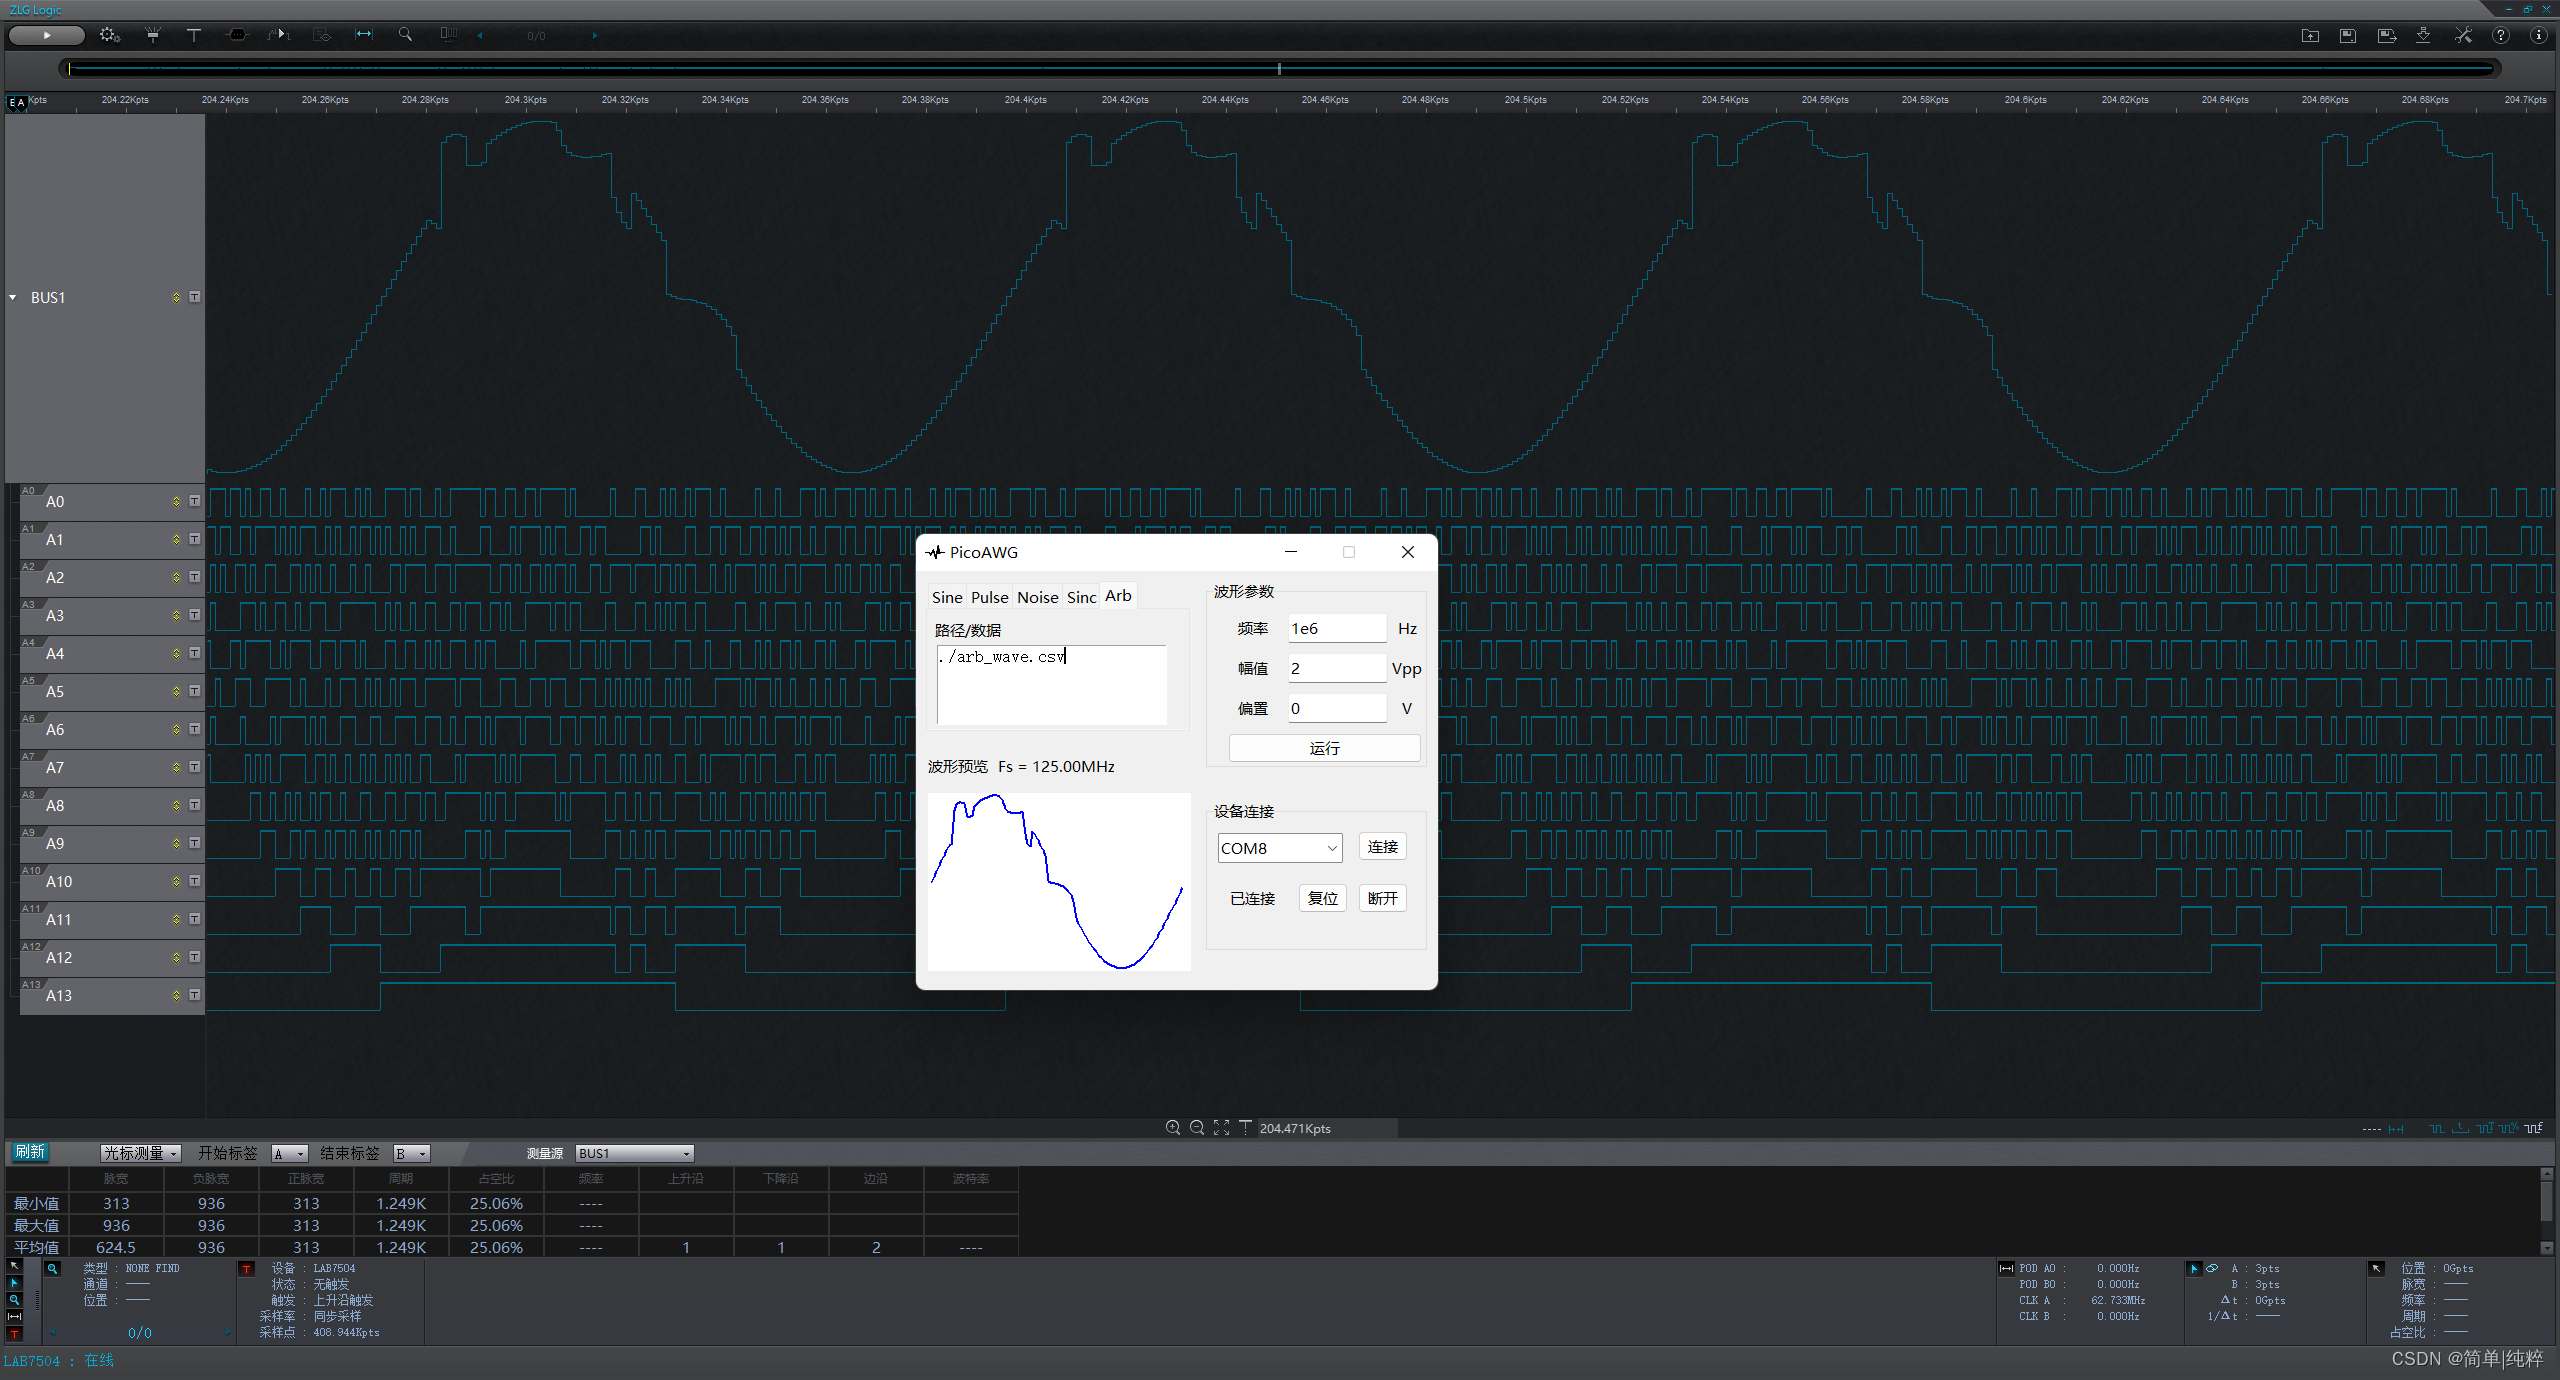Click the 频率 frequency input field
2560x1380 pixels.
(x=1336, y=628)
